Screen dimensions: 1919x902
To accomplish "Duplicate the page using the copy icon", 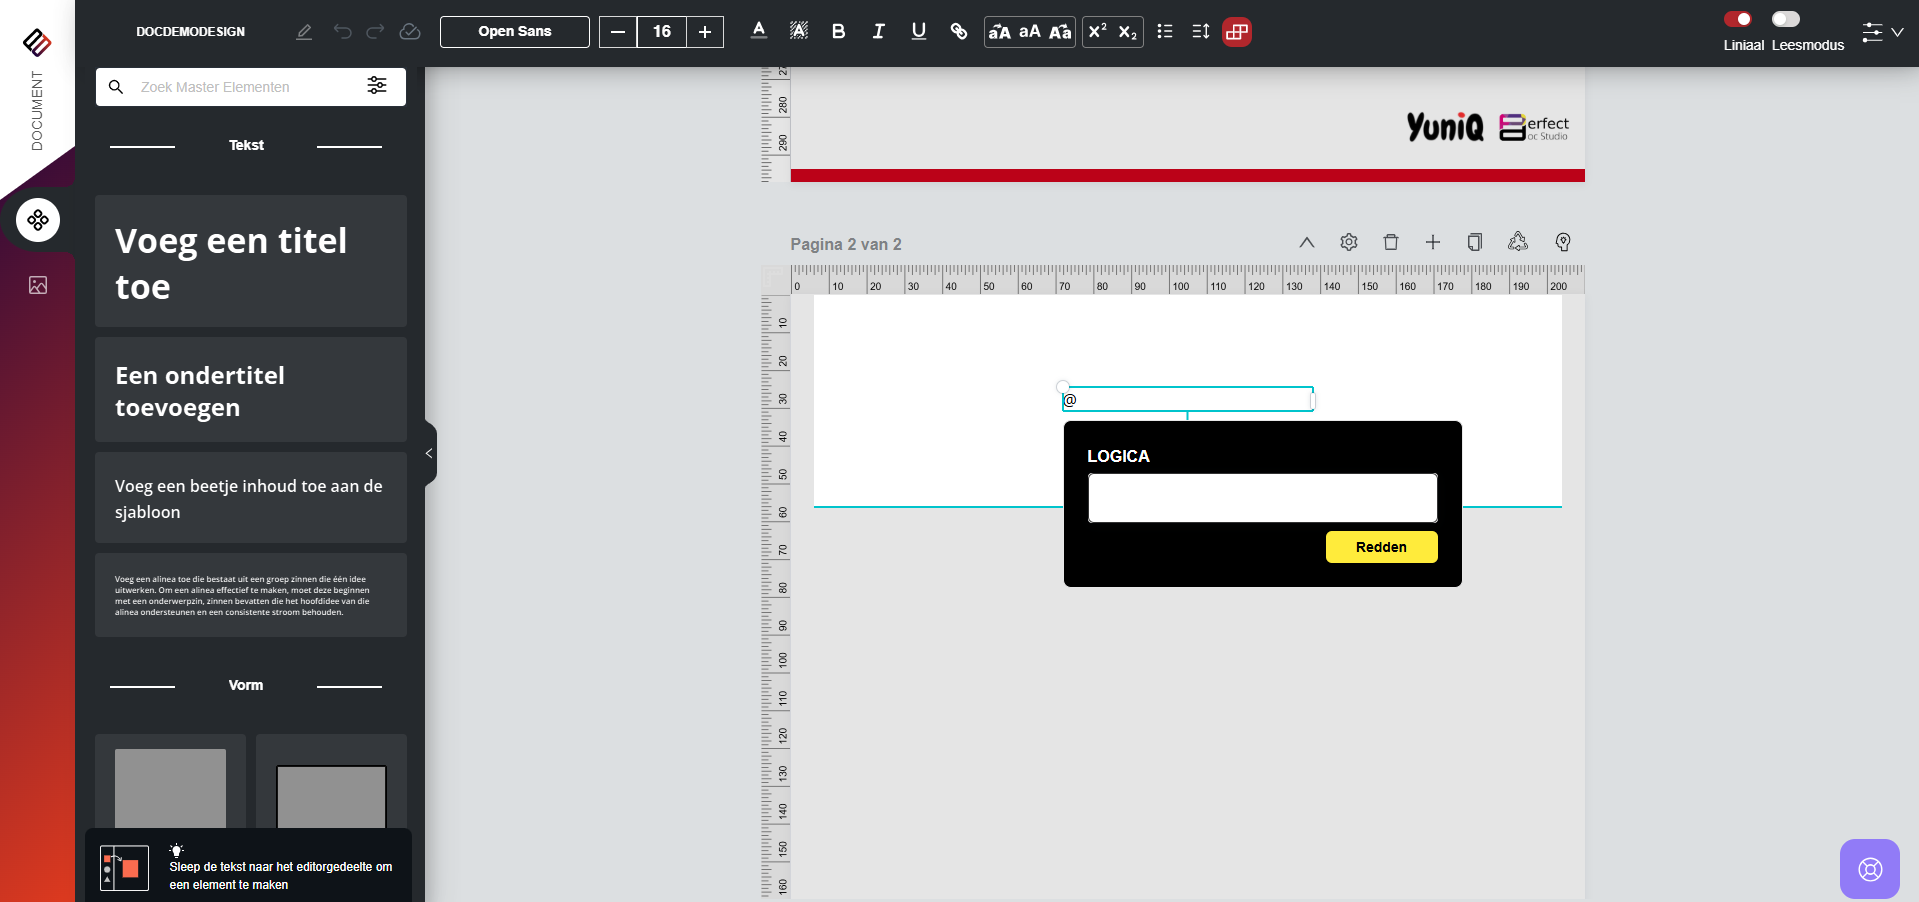I will tap(1474, 242).
